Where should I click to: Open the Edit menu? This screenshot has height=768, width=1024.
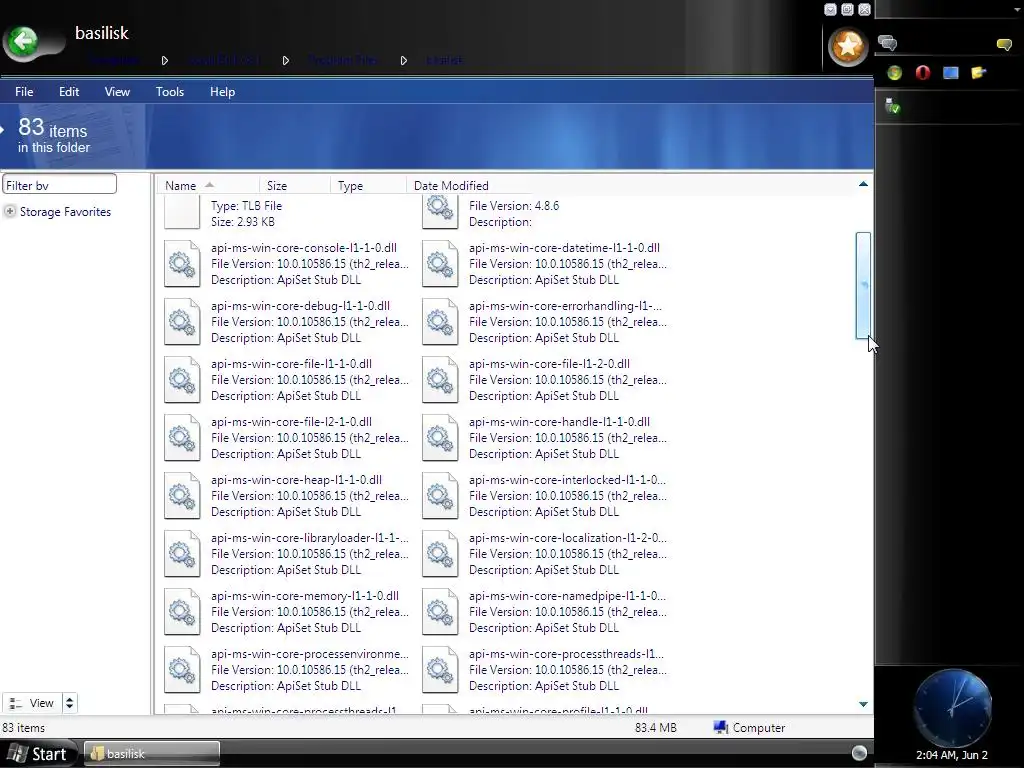pyautogui.click(x=69, y=91)
